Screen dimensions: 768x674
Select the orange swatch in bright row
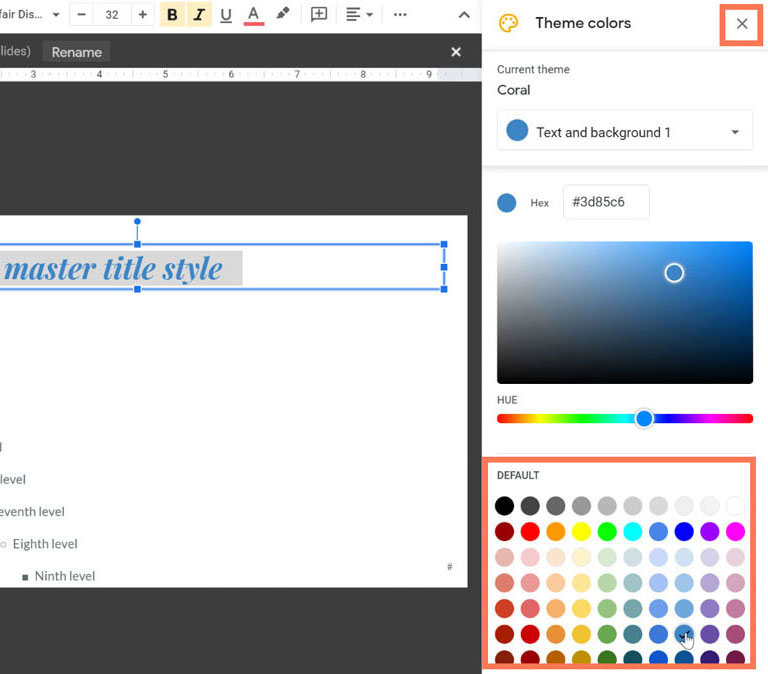[555, 531]
